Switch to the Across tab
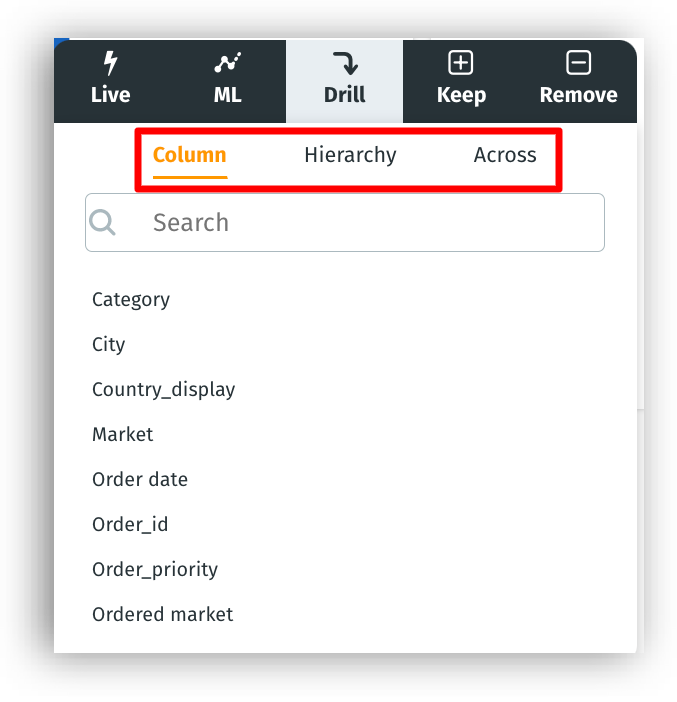This screenshot has height=702, width=677. [x=505, y=156]
